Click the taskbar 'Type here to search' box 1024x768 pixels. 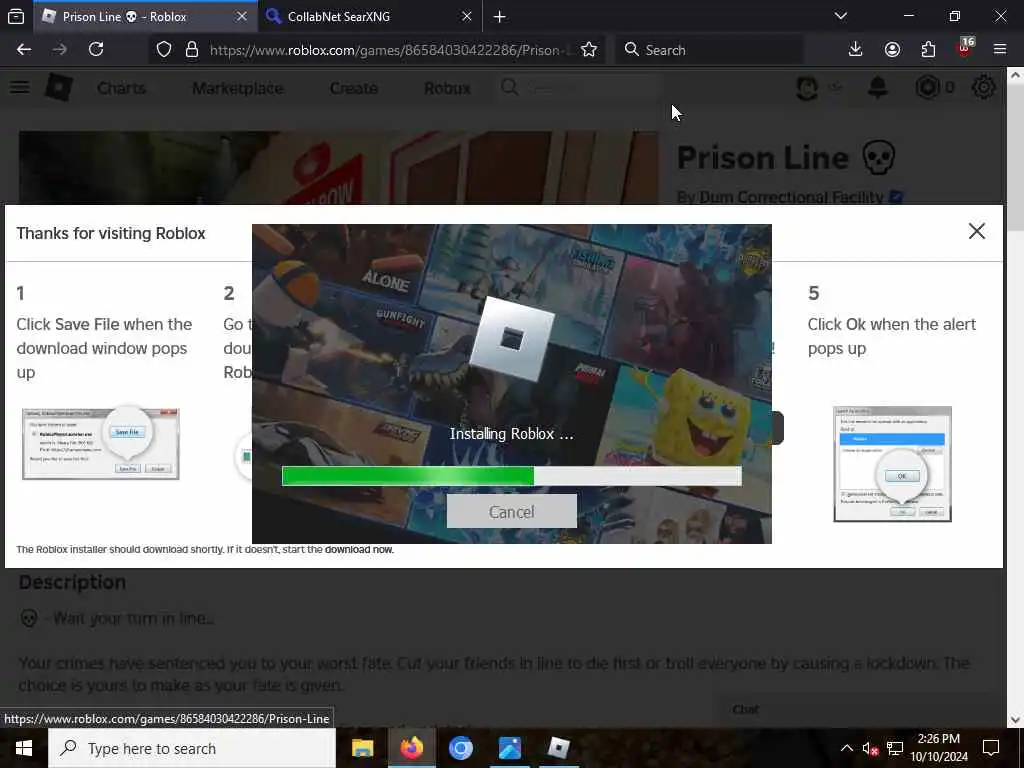click(x=192, y=748)
